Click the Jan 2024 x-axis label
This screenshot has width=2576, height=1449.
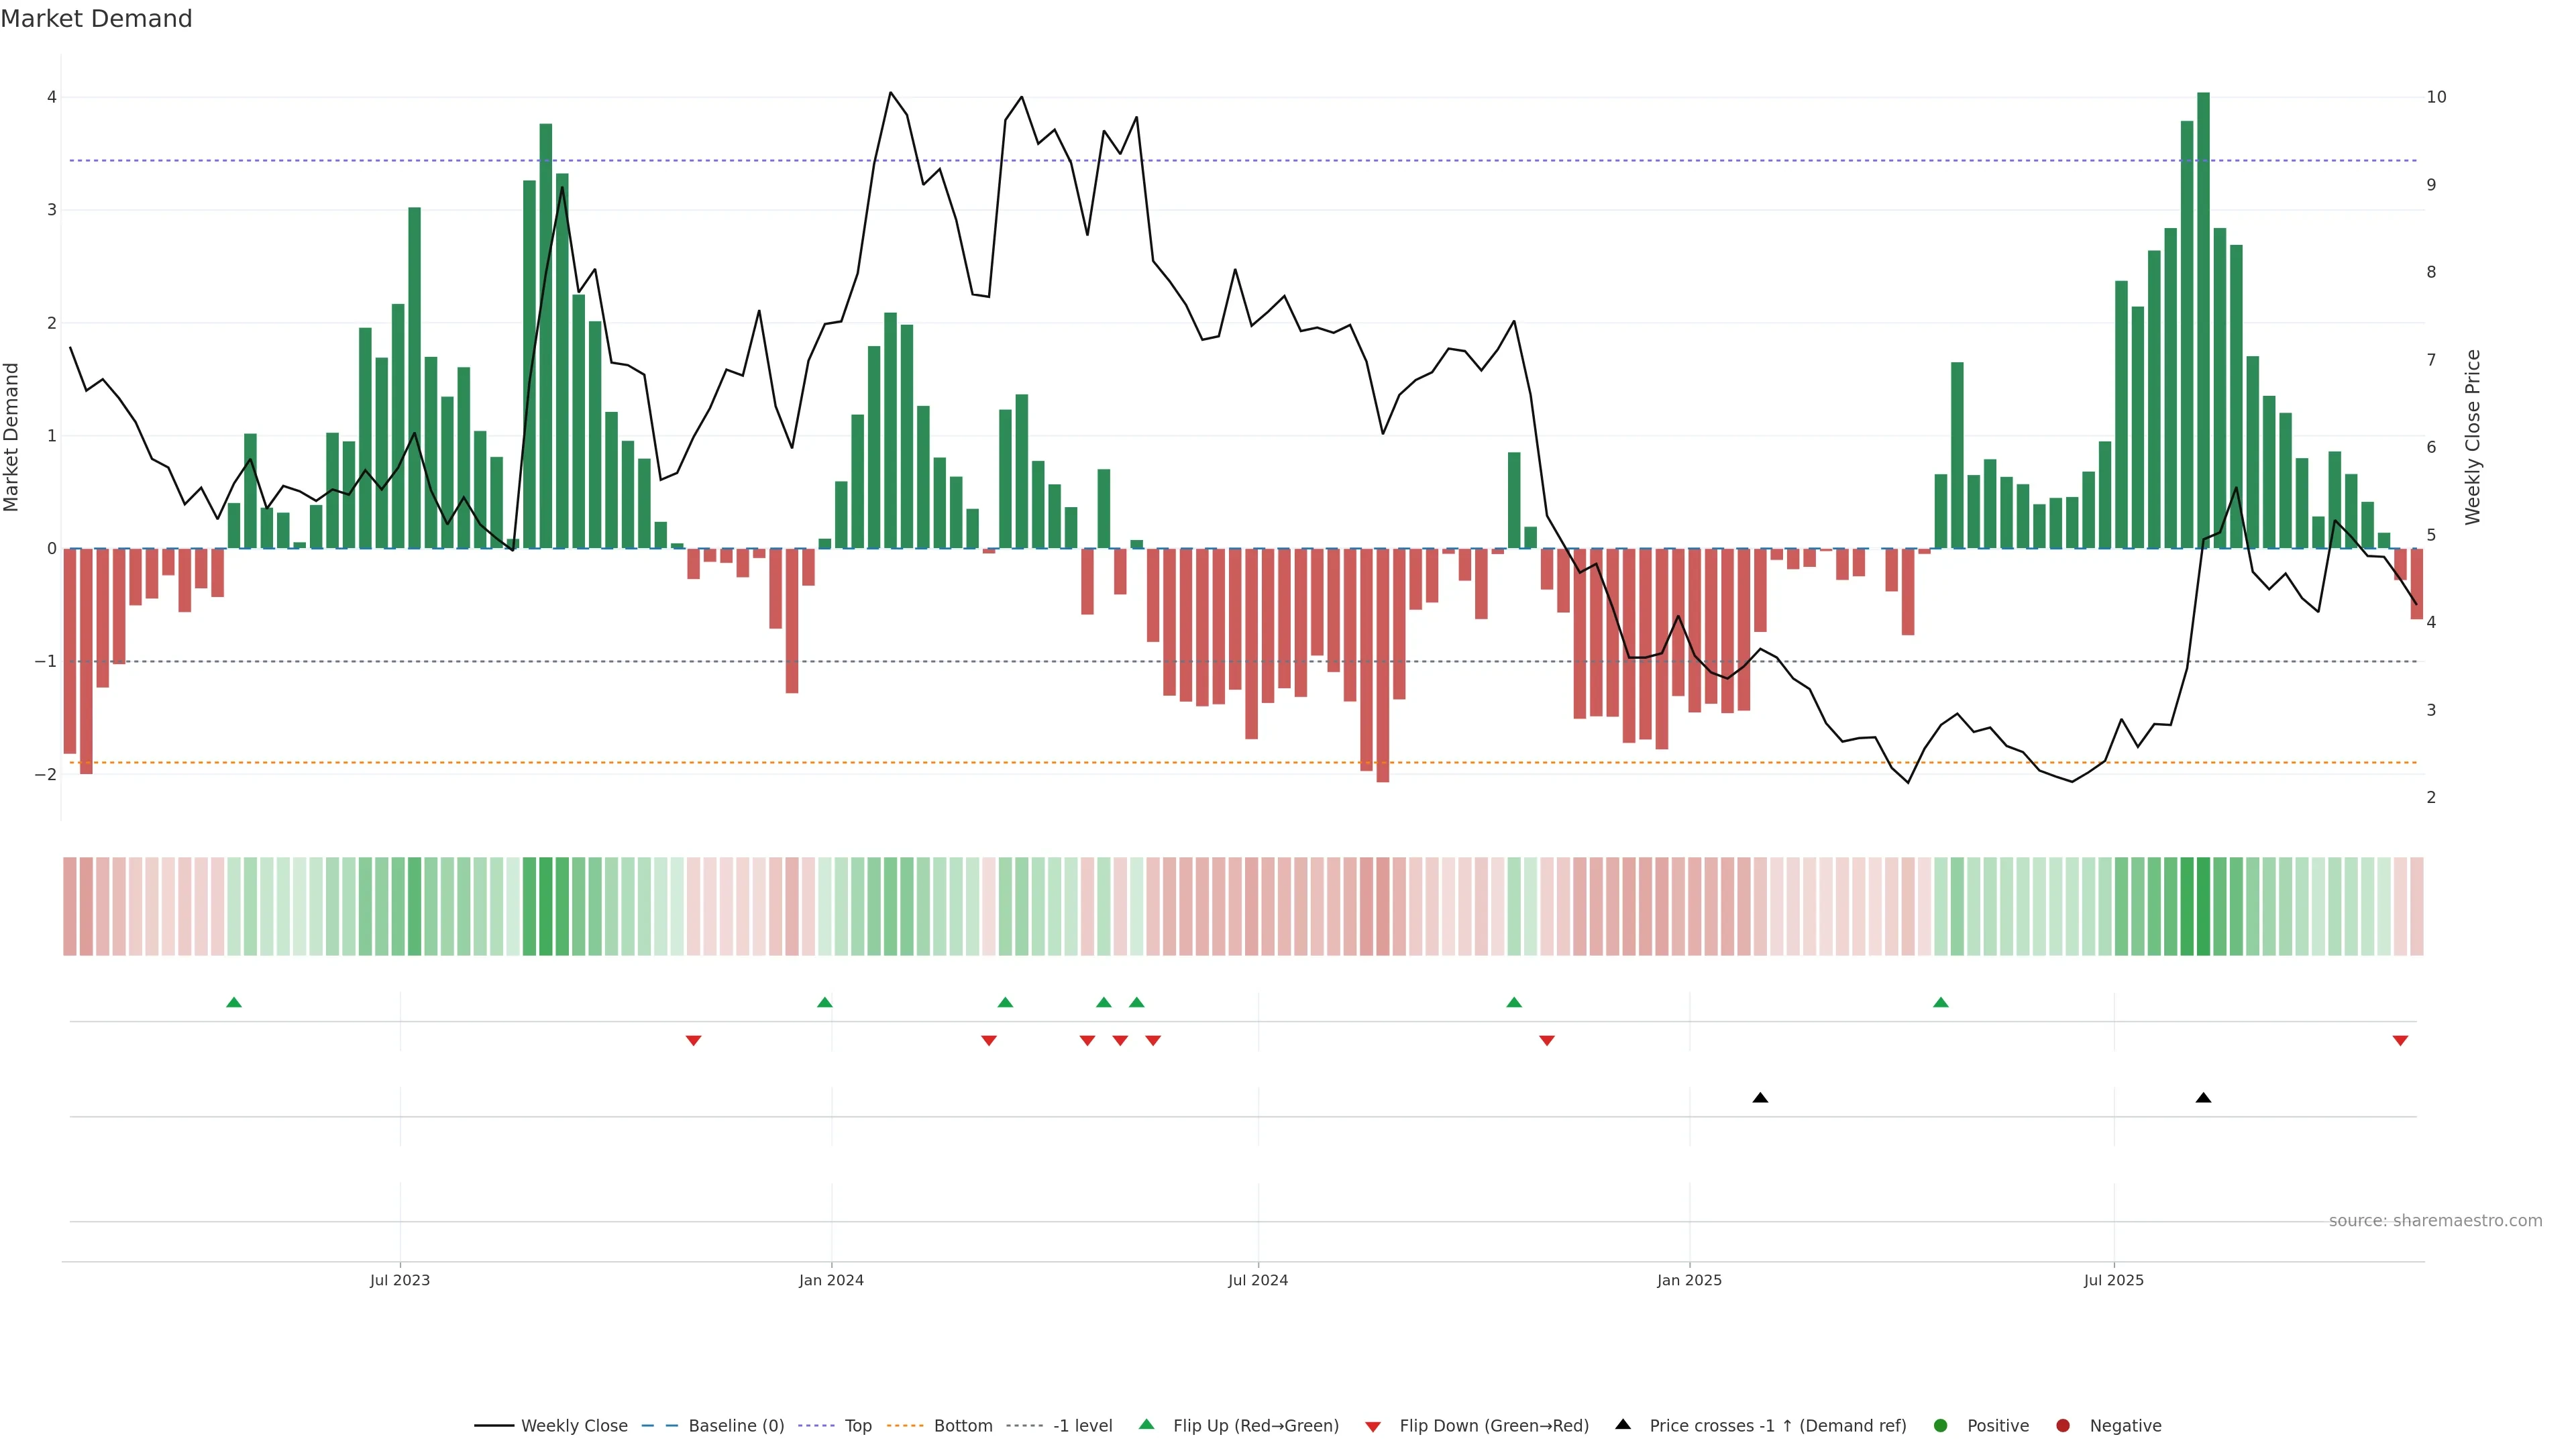[831, 1280]
